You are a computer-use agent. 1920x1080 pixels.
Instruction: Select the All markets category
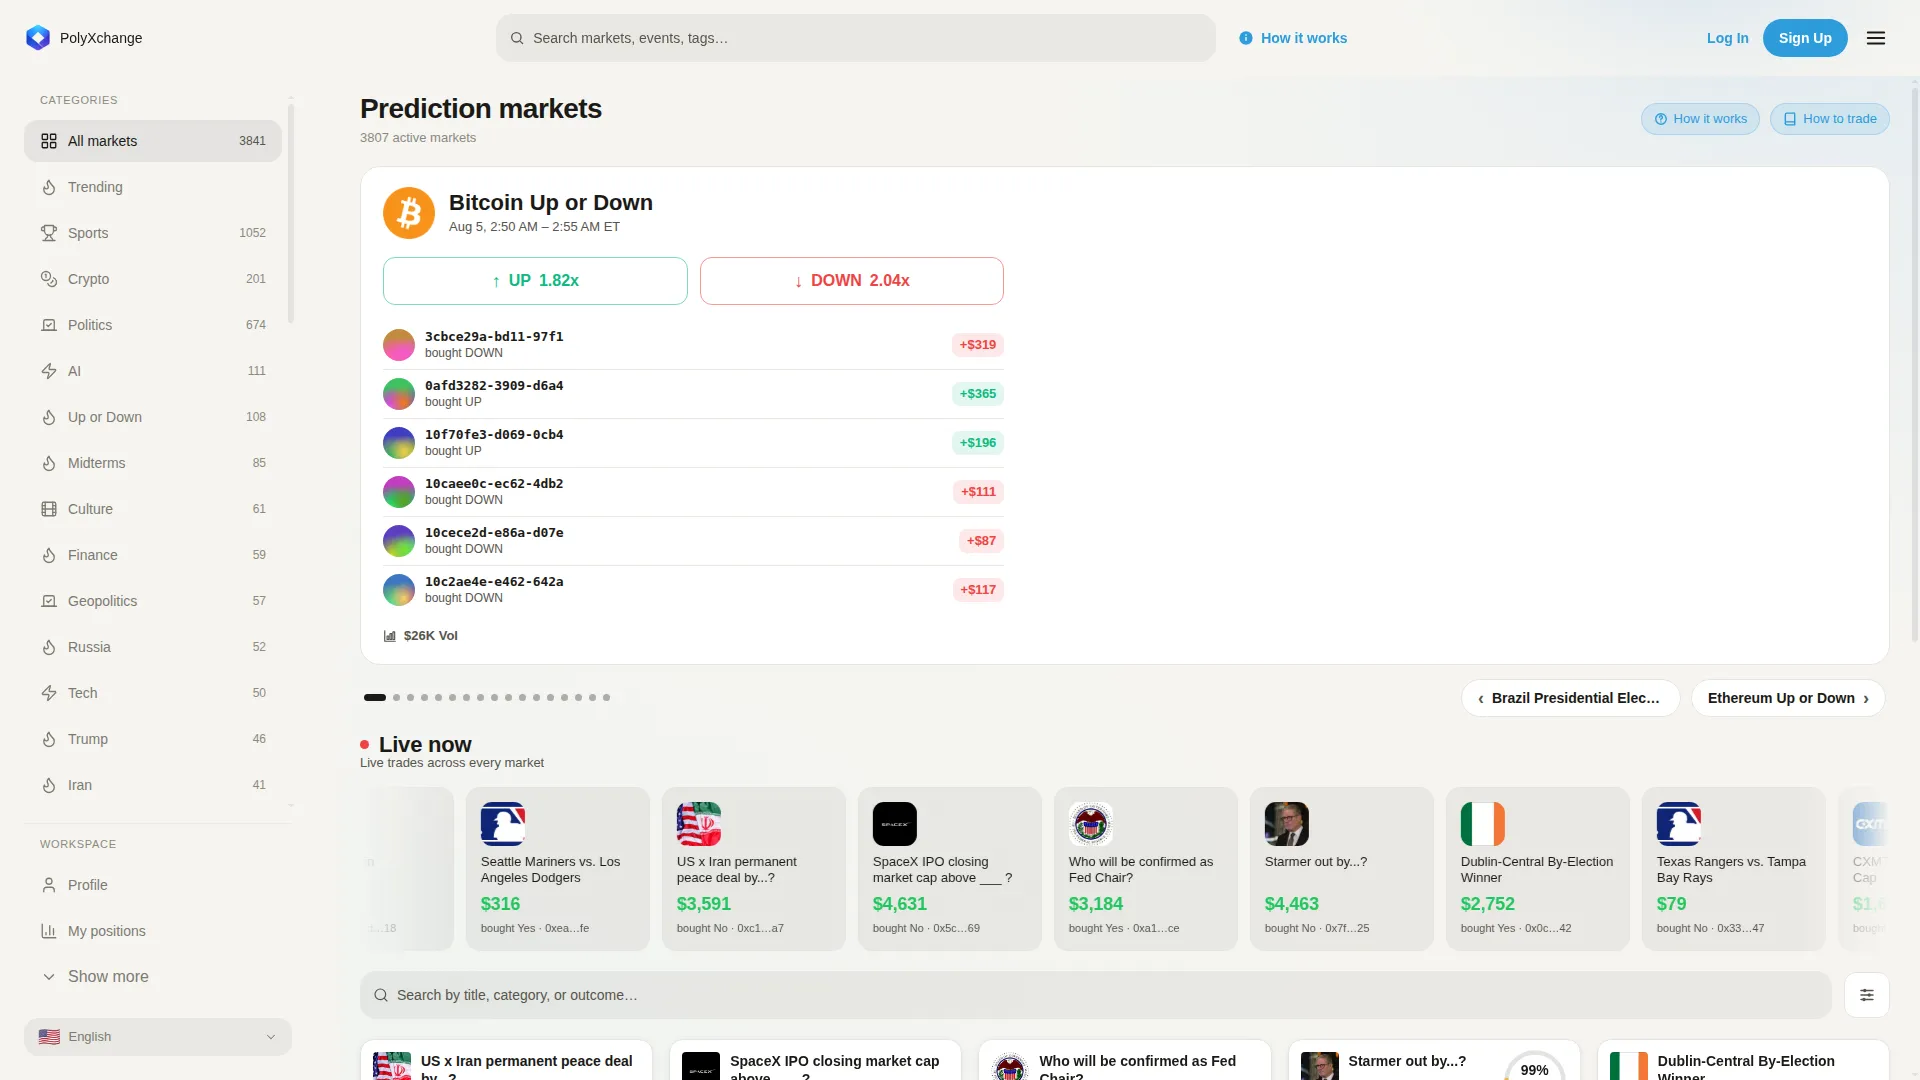pyautogui.click(x=153, y=141)
